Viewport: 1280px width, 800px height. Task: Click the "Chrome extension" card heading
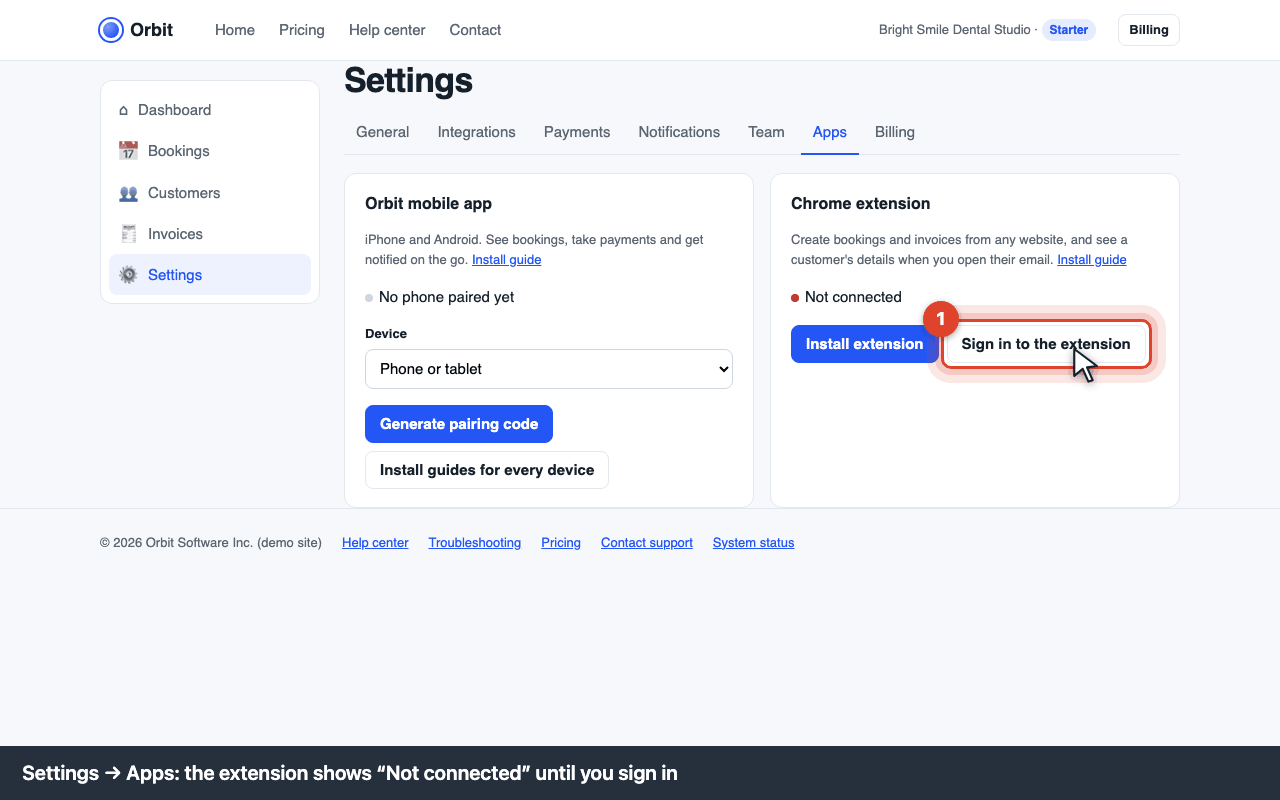pyautogui.click(x=861, y=203)
